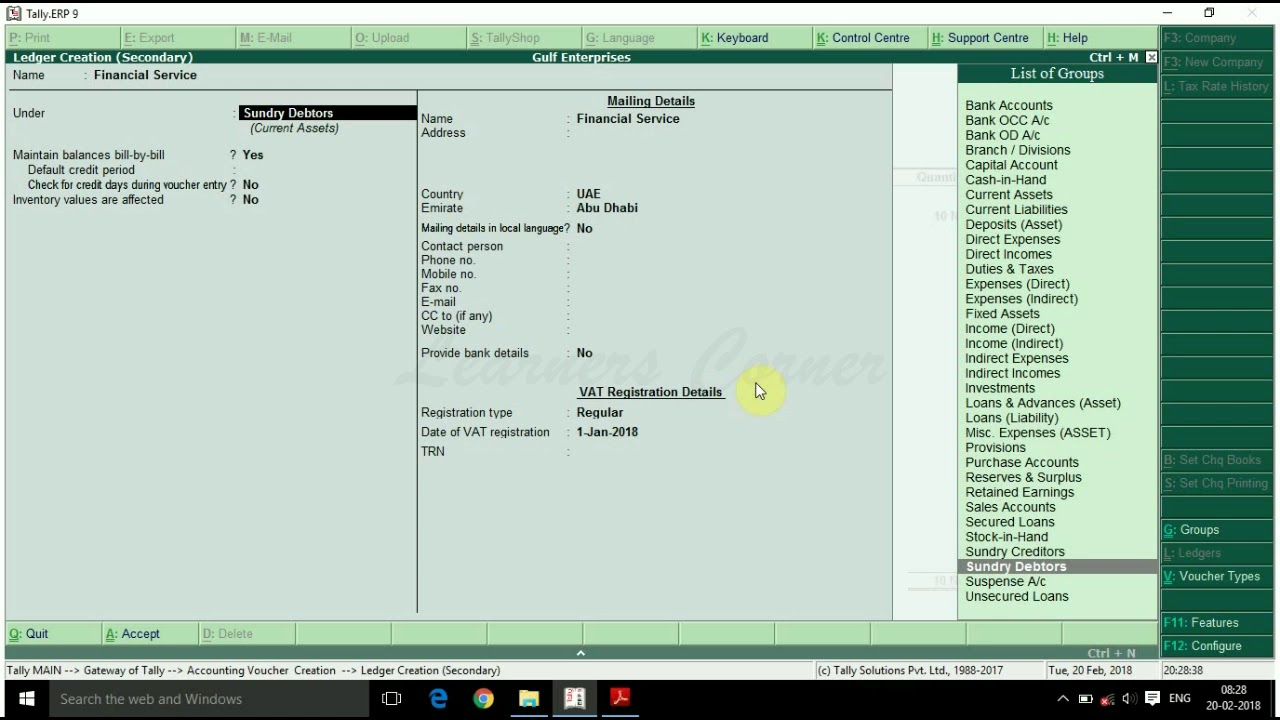Select Loans (Liability) group
Image resolution: width=1280 pixels, height=720 pixels.
(x=1012, y=418)
